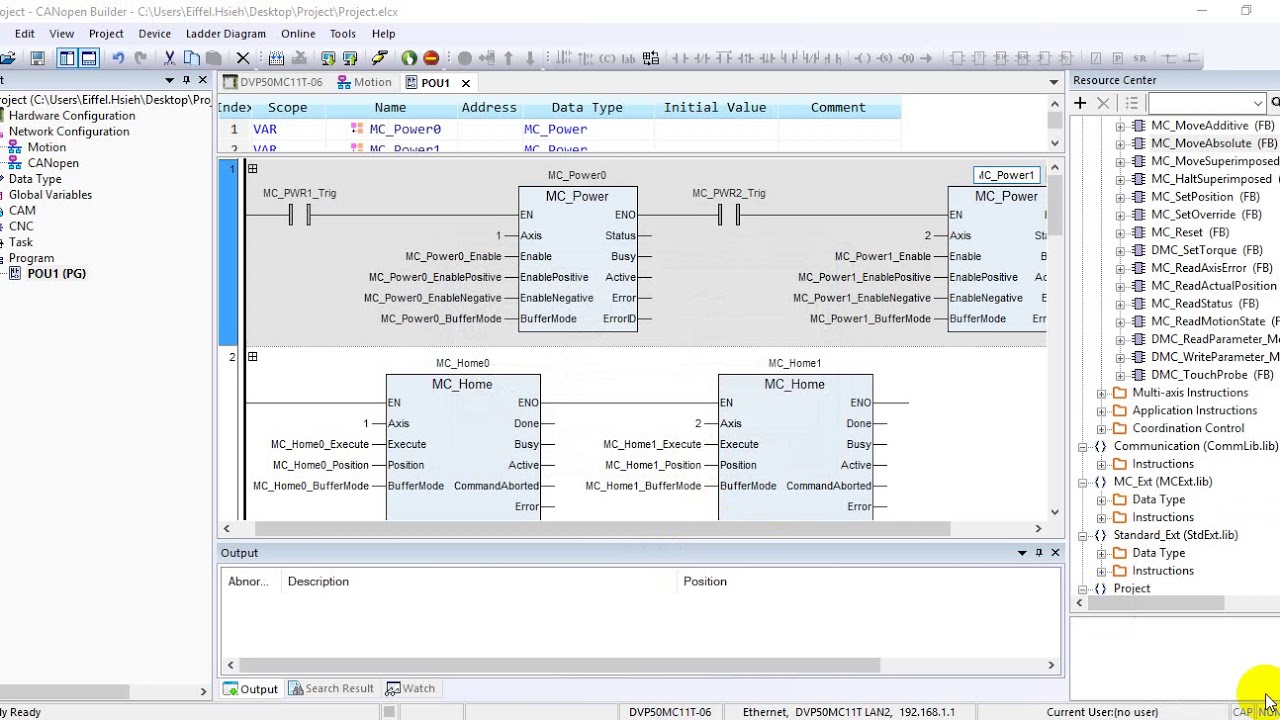This screenshot has width=1280, height=720.
Task: Click the Data Type column header
Action: click(587, 107)
